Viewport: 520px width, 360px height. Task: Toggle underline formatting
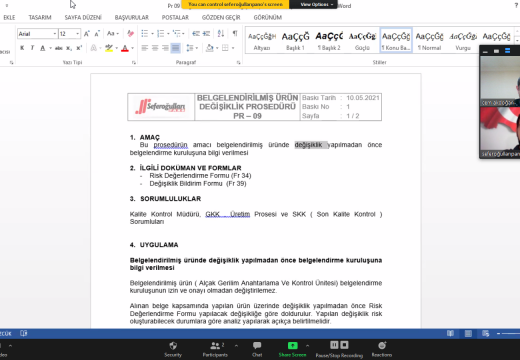[x=43, y=48]
